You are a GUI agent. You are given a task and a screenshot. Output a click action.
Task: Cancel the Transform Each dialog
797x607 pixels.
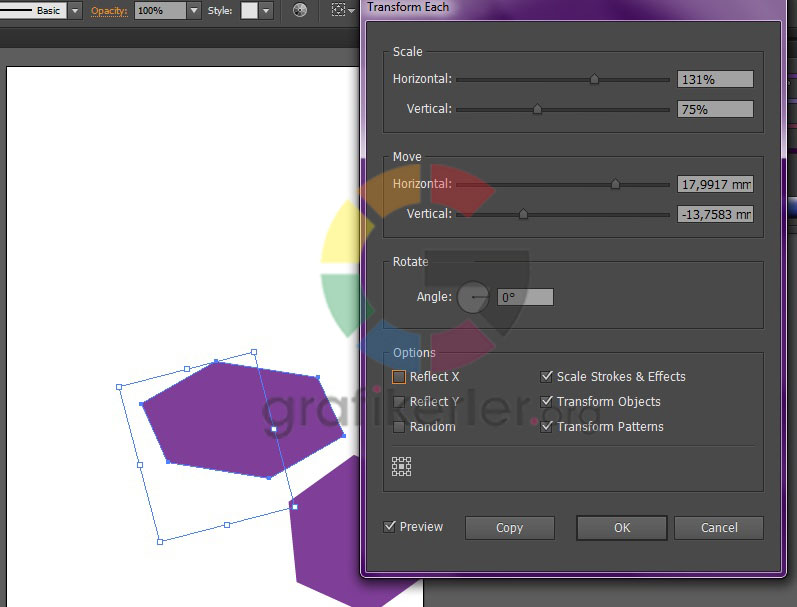click(x=719, y=528)
